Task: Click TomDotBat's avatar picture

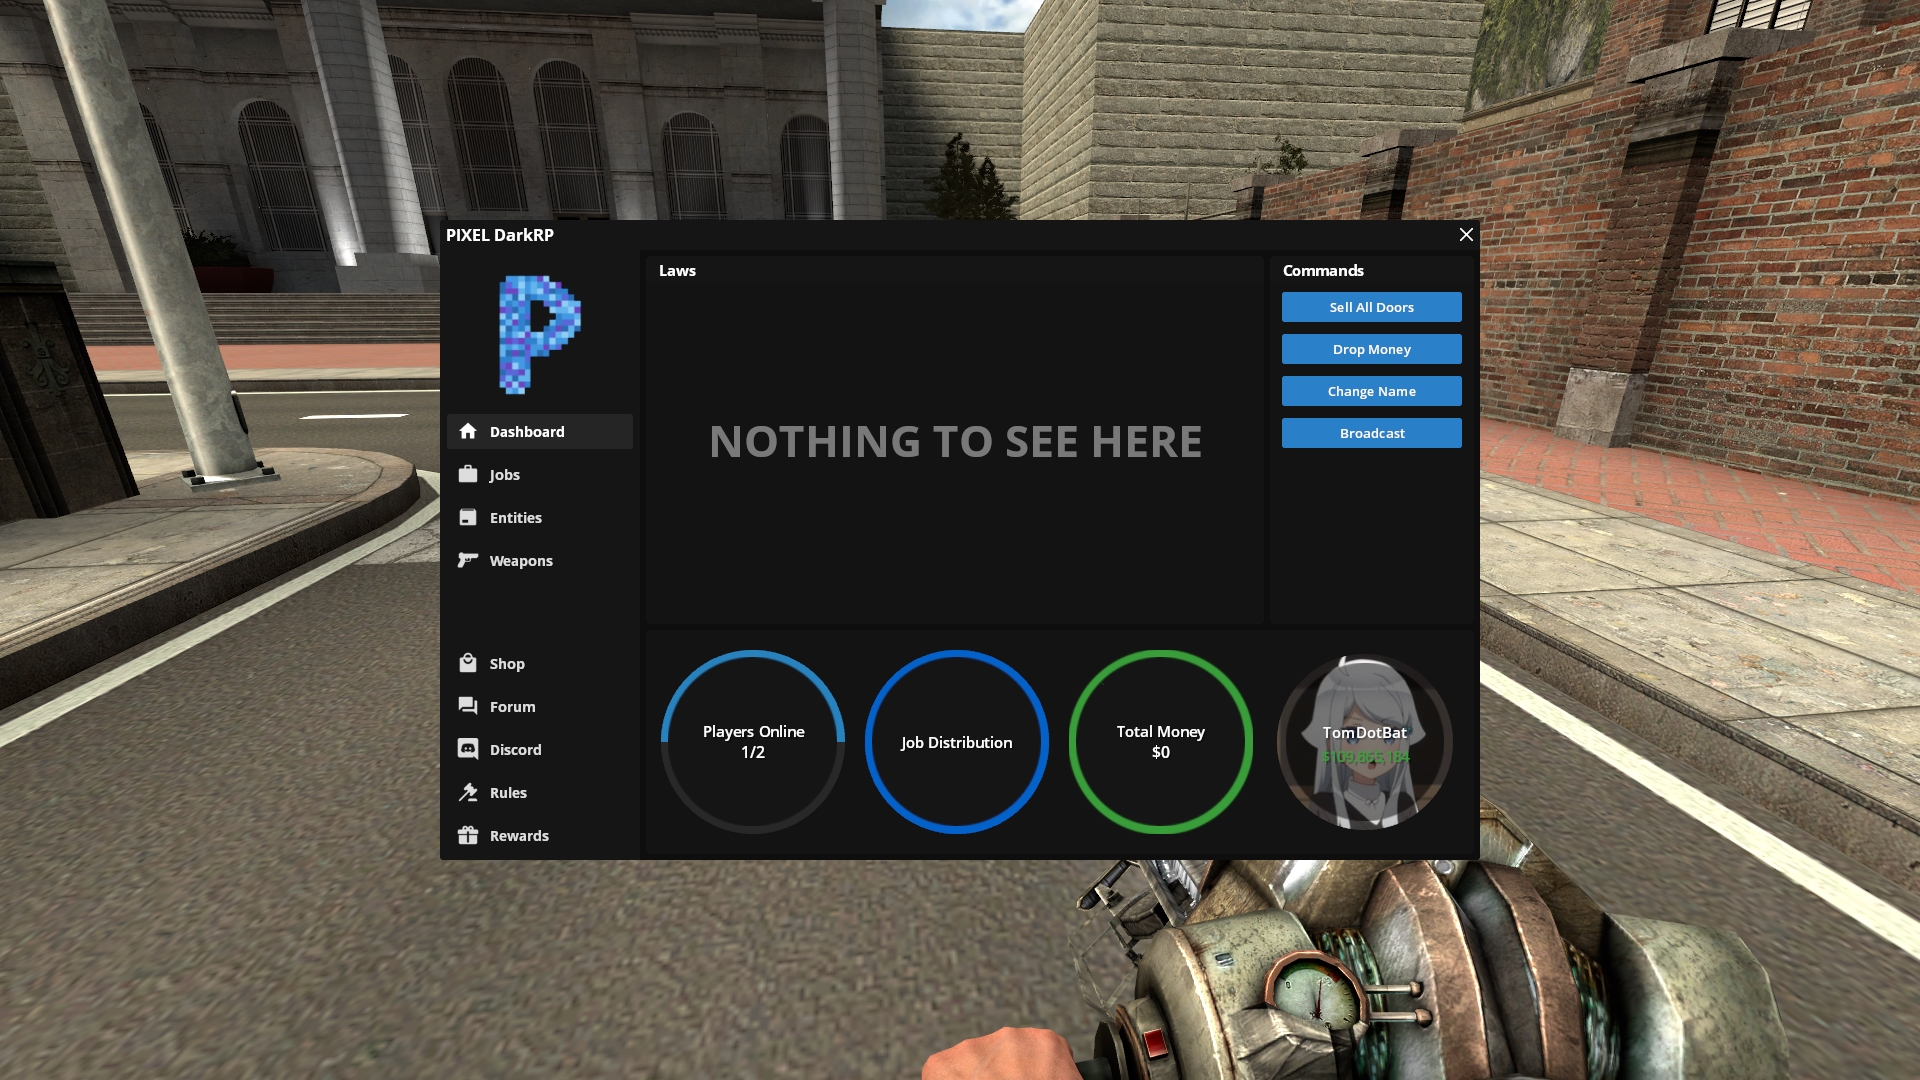Action: coord(1364,741)
